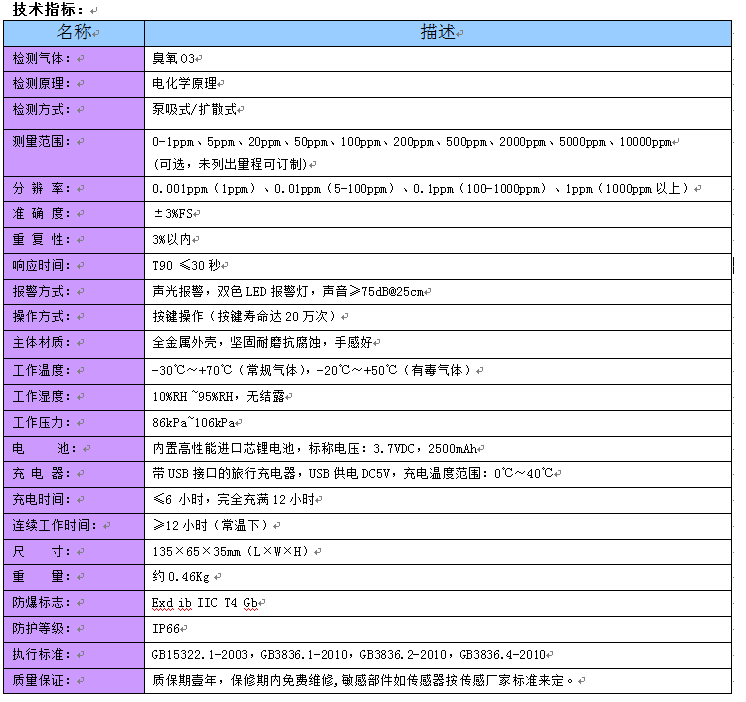Image resolution: width=746 pixels, height=702 pixels.
Task: Click the 工作湿度 label cell
Action: [74, 397]
